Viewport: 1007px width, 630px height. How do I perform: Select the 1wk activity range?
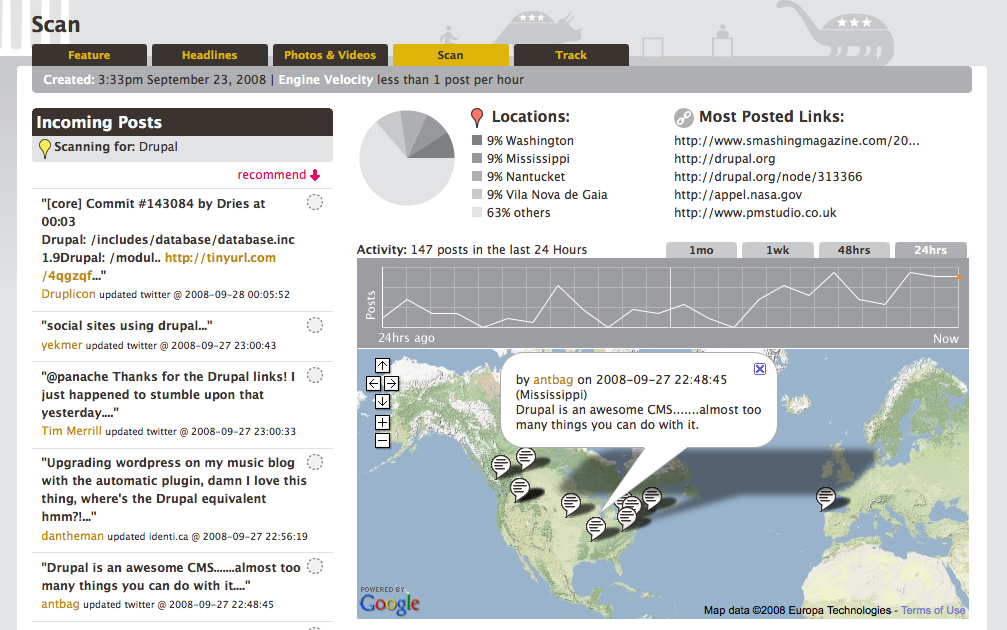pyautogui.click(x=777, y=250)
